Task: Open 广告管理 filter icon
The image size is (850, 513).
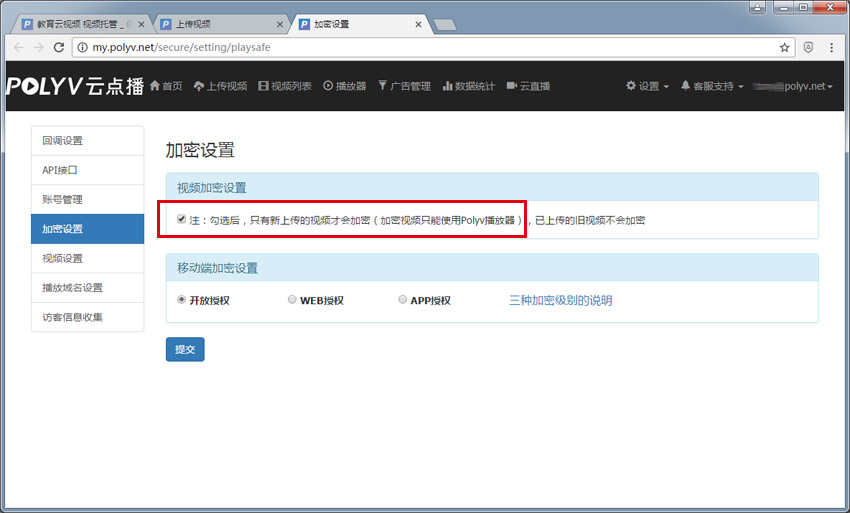Action: tap(382, 86)
